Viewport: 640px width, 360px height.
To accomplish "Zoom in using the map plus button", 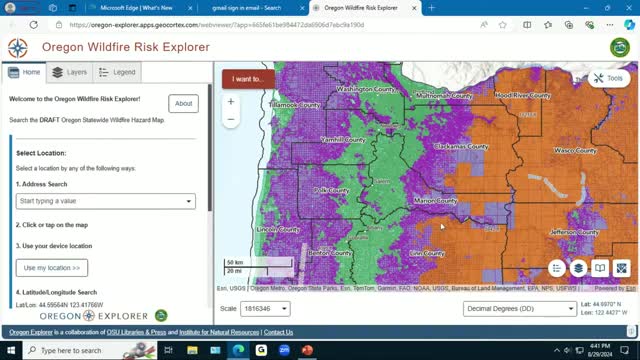I will pos(231,102).
